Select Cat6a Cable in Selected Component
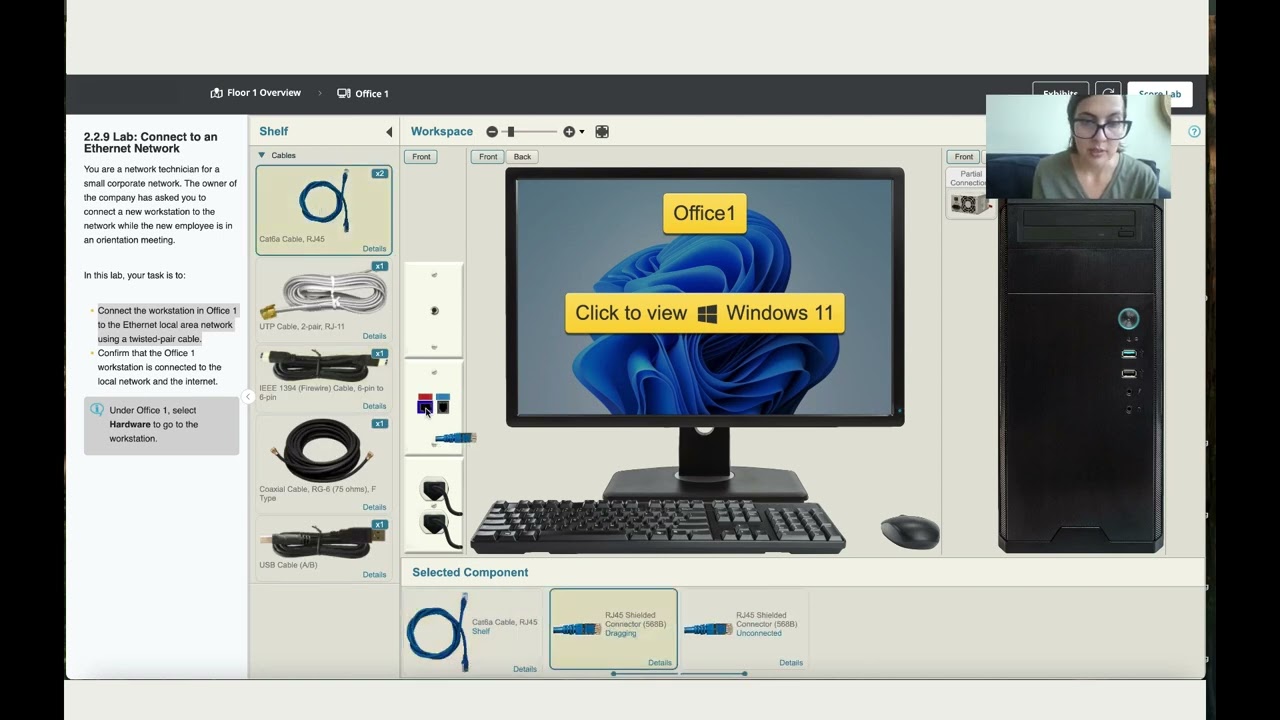The height and width of the screenshot is (720, 1280). click(471, 631)
